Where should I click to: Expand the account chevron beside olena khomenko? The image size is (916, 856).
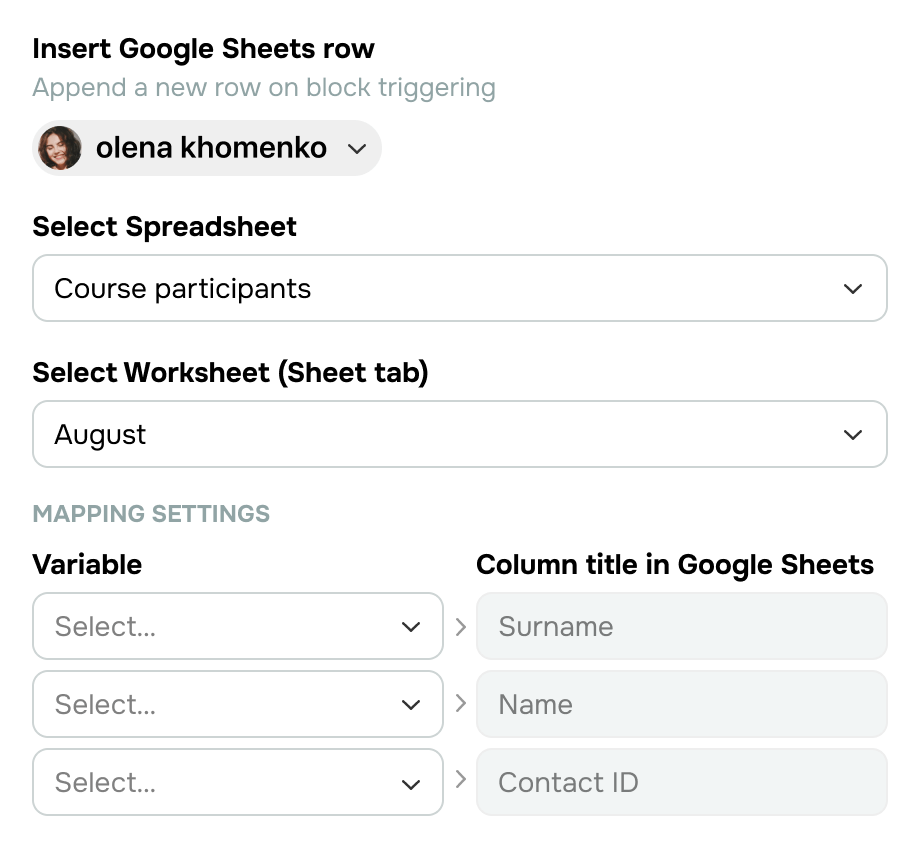tap(356, 149)
